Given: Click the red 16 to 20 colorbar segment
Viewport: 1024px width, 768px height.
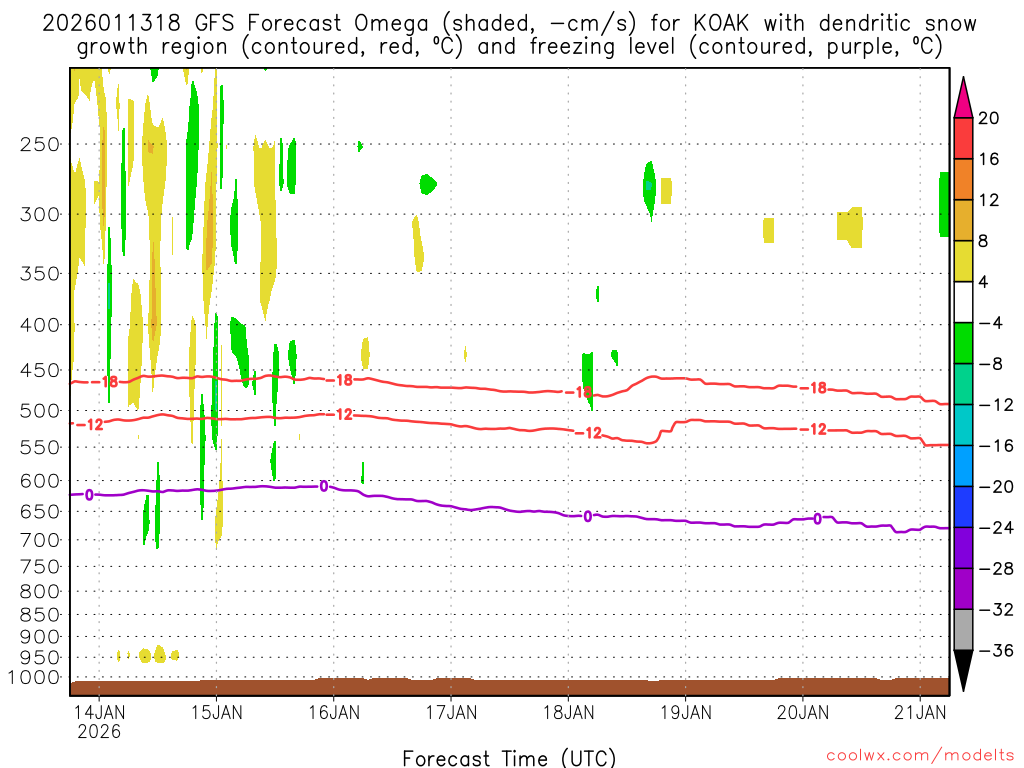Looking at the screenshot, I should pos(963,138).
